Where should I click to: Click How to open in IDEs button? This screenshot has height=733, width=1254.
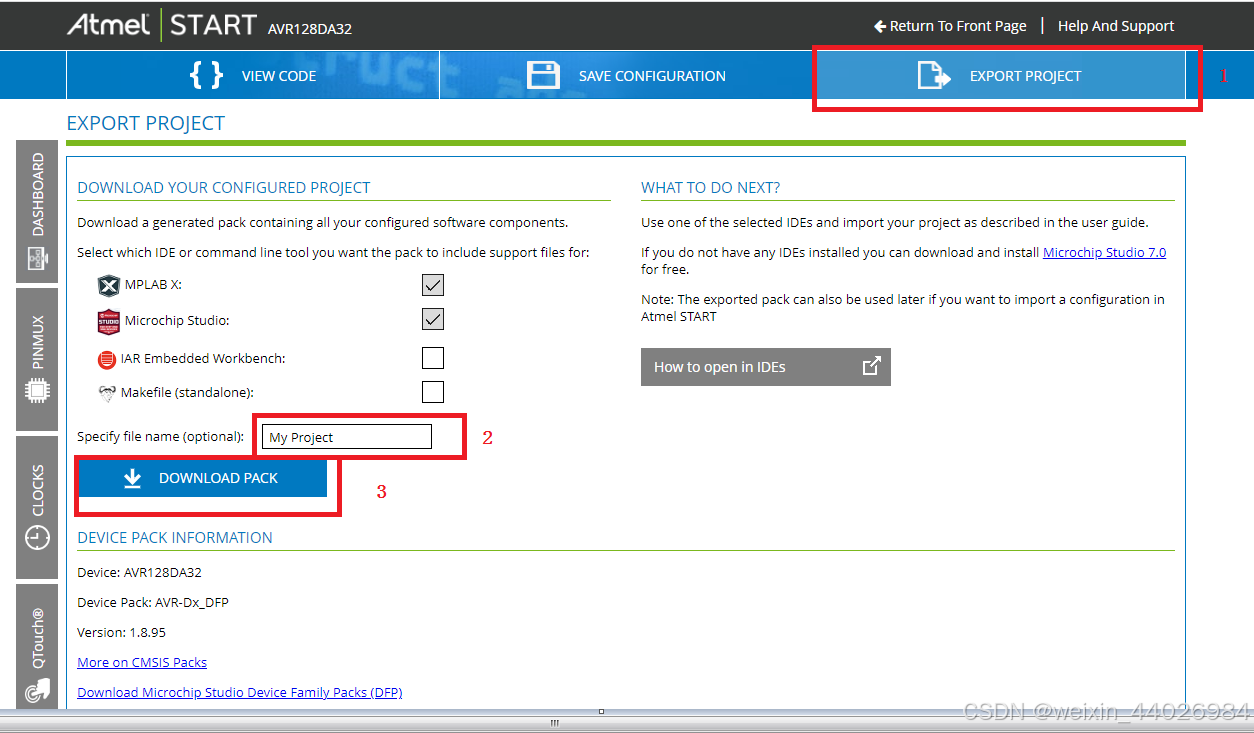click(x=765, y=367)
